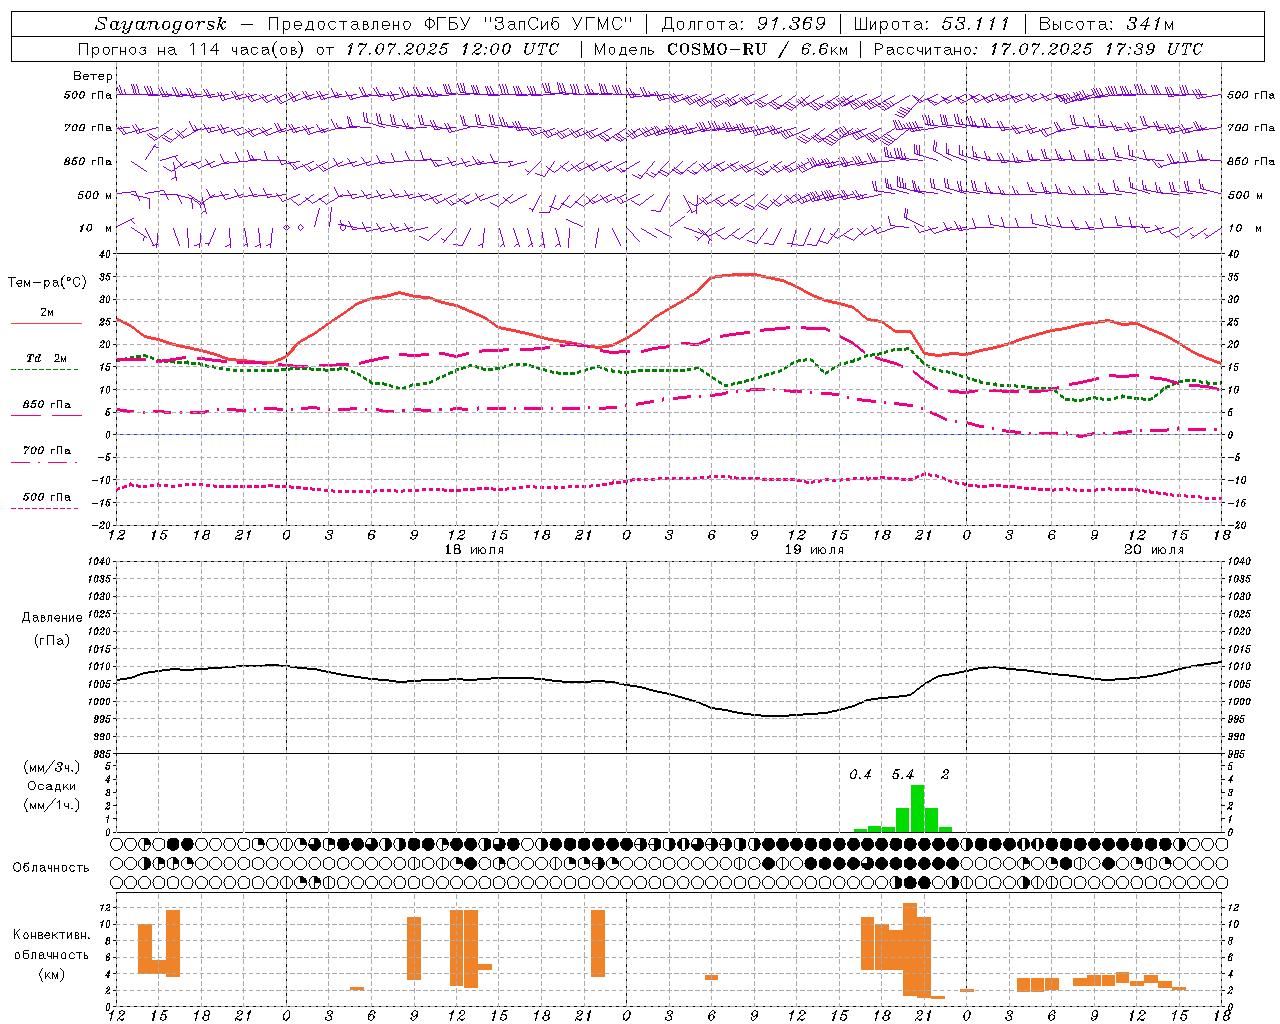This screenshot has height=1024, width=1280.
Task: Click the Давление pressure label
Action: (52, 618)
